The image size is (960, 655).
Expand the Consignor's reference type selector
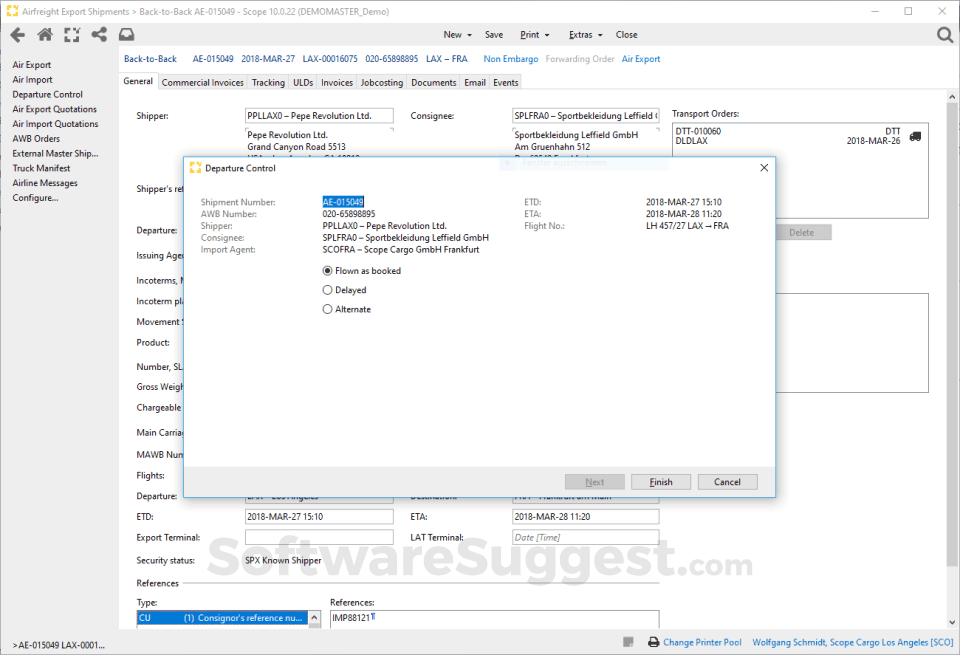[x=313, y=617]
